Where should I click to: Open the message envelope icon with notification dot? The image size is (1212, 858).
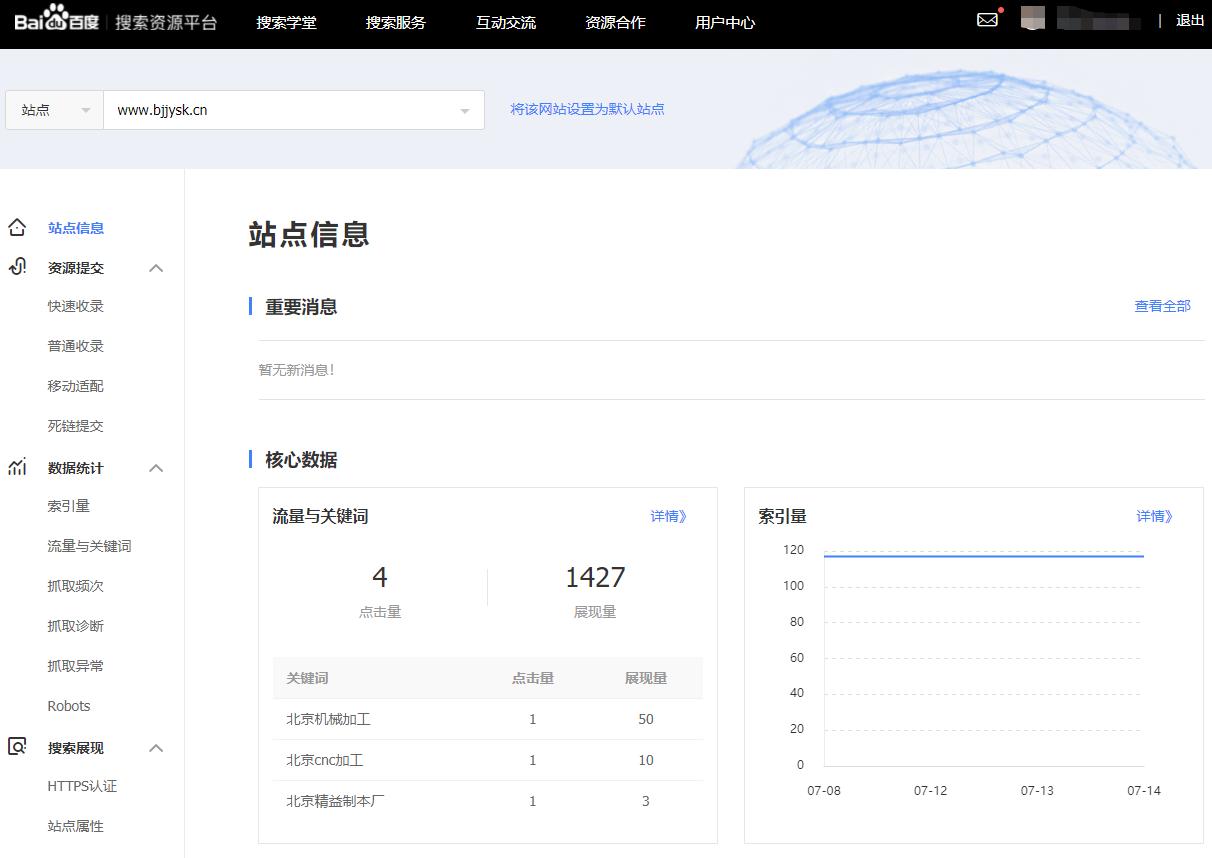tap(987, 19)
